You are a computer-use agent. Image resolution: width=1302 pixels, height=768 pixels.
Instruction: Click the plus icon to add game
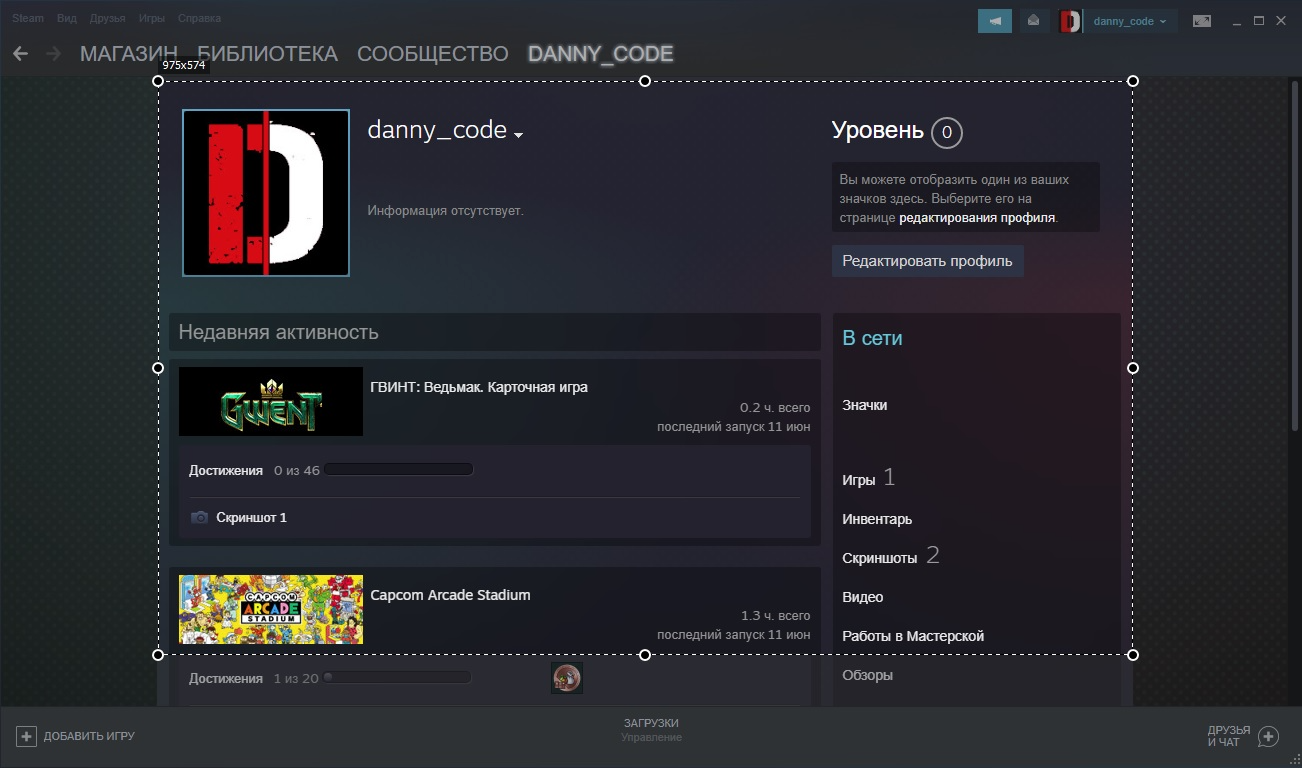26,736
